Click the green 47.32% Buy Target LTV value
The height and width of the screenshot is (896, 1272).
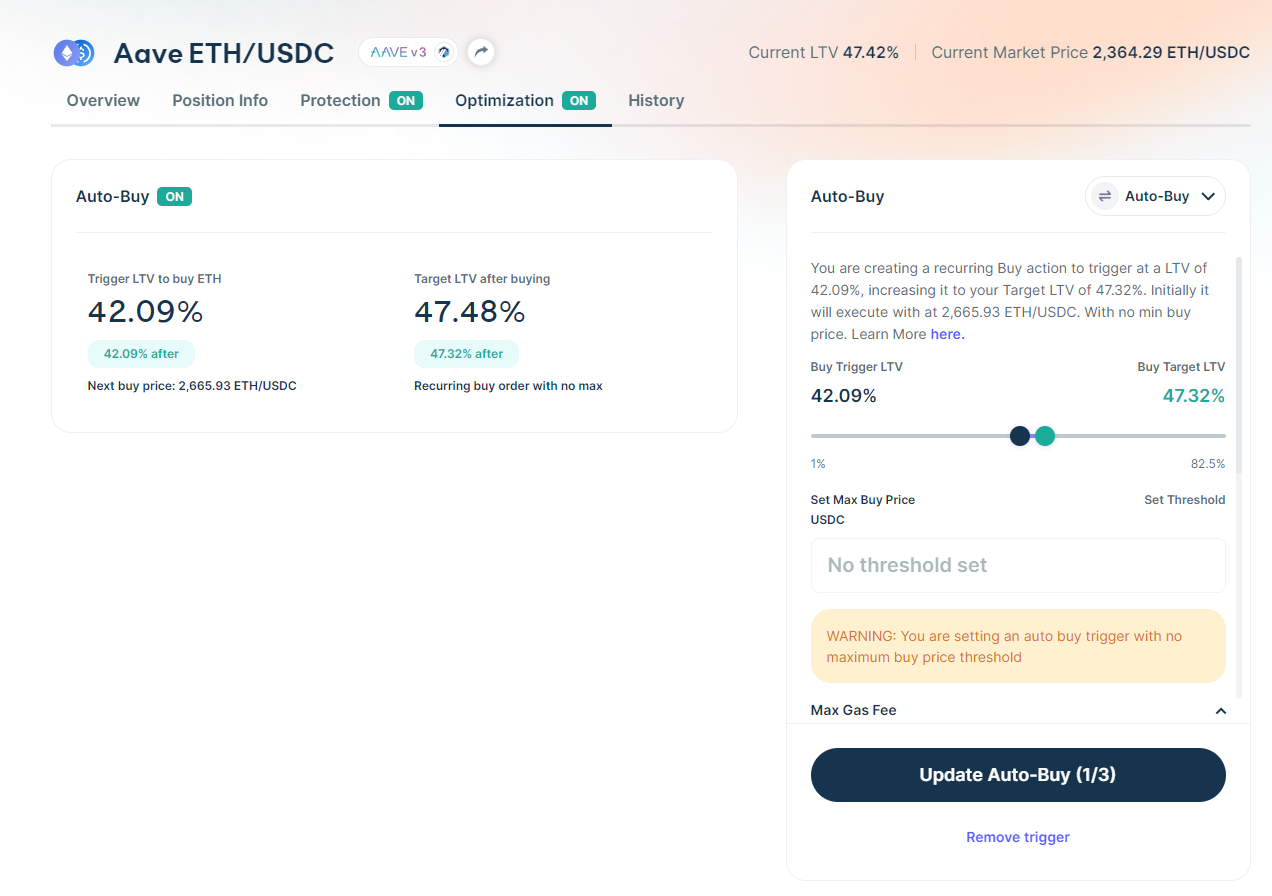tap(1194, 396)
